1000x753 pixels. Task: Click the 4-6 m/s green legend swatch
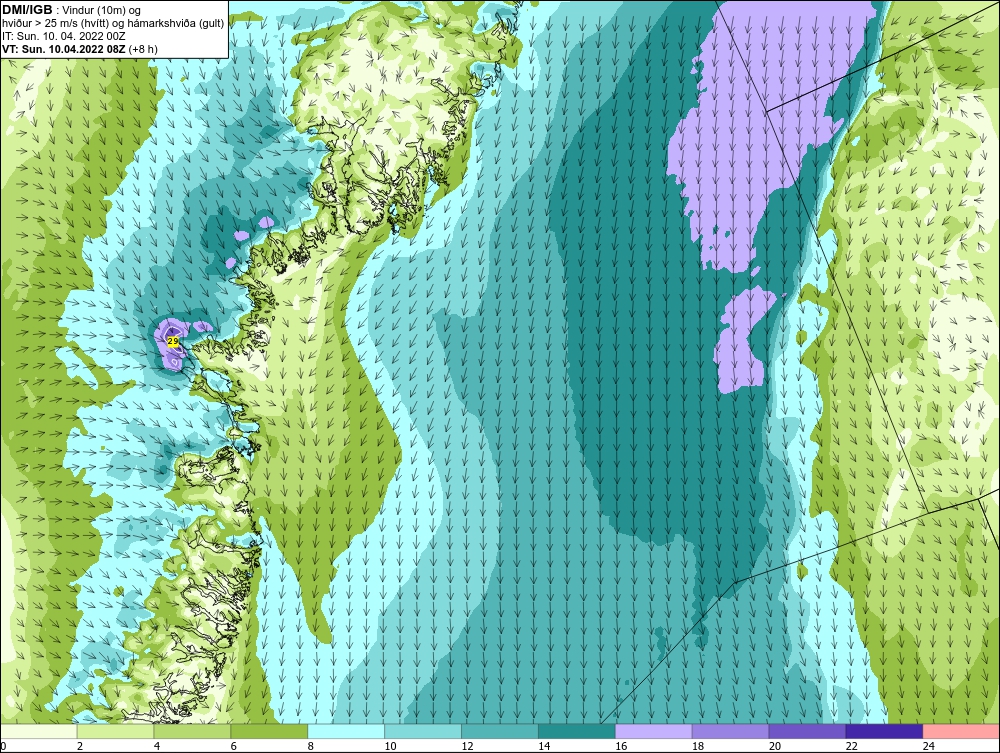pyautogui.click(x=193, y=731)
